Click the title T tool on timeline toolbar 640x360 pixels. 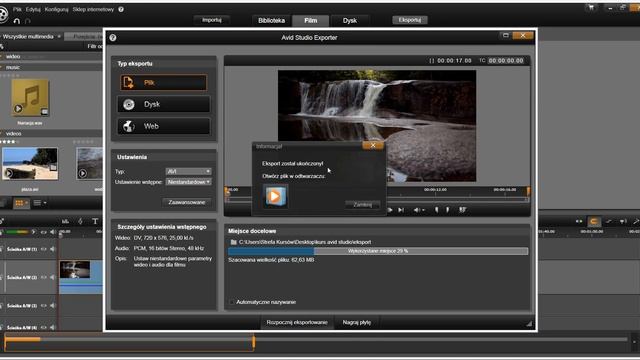95,221
